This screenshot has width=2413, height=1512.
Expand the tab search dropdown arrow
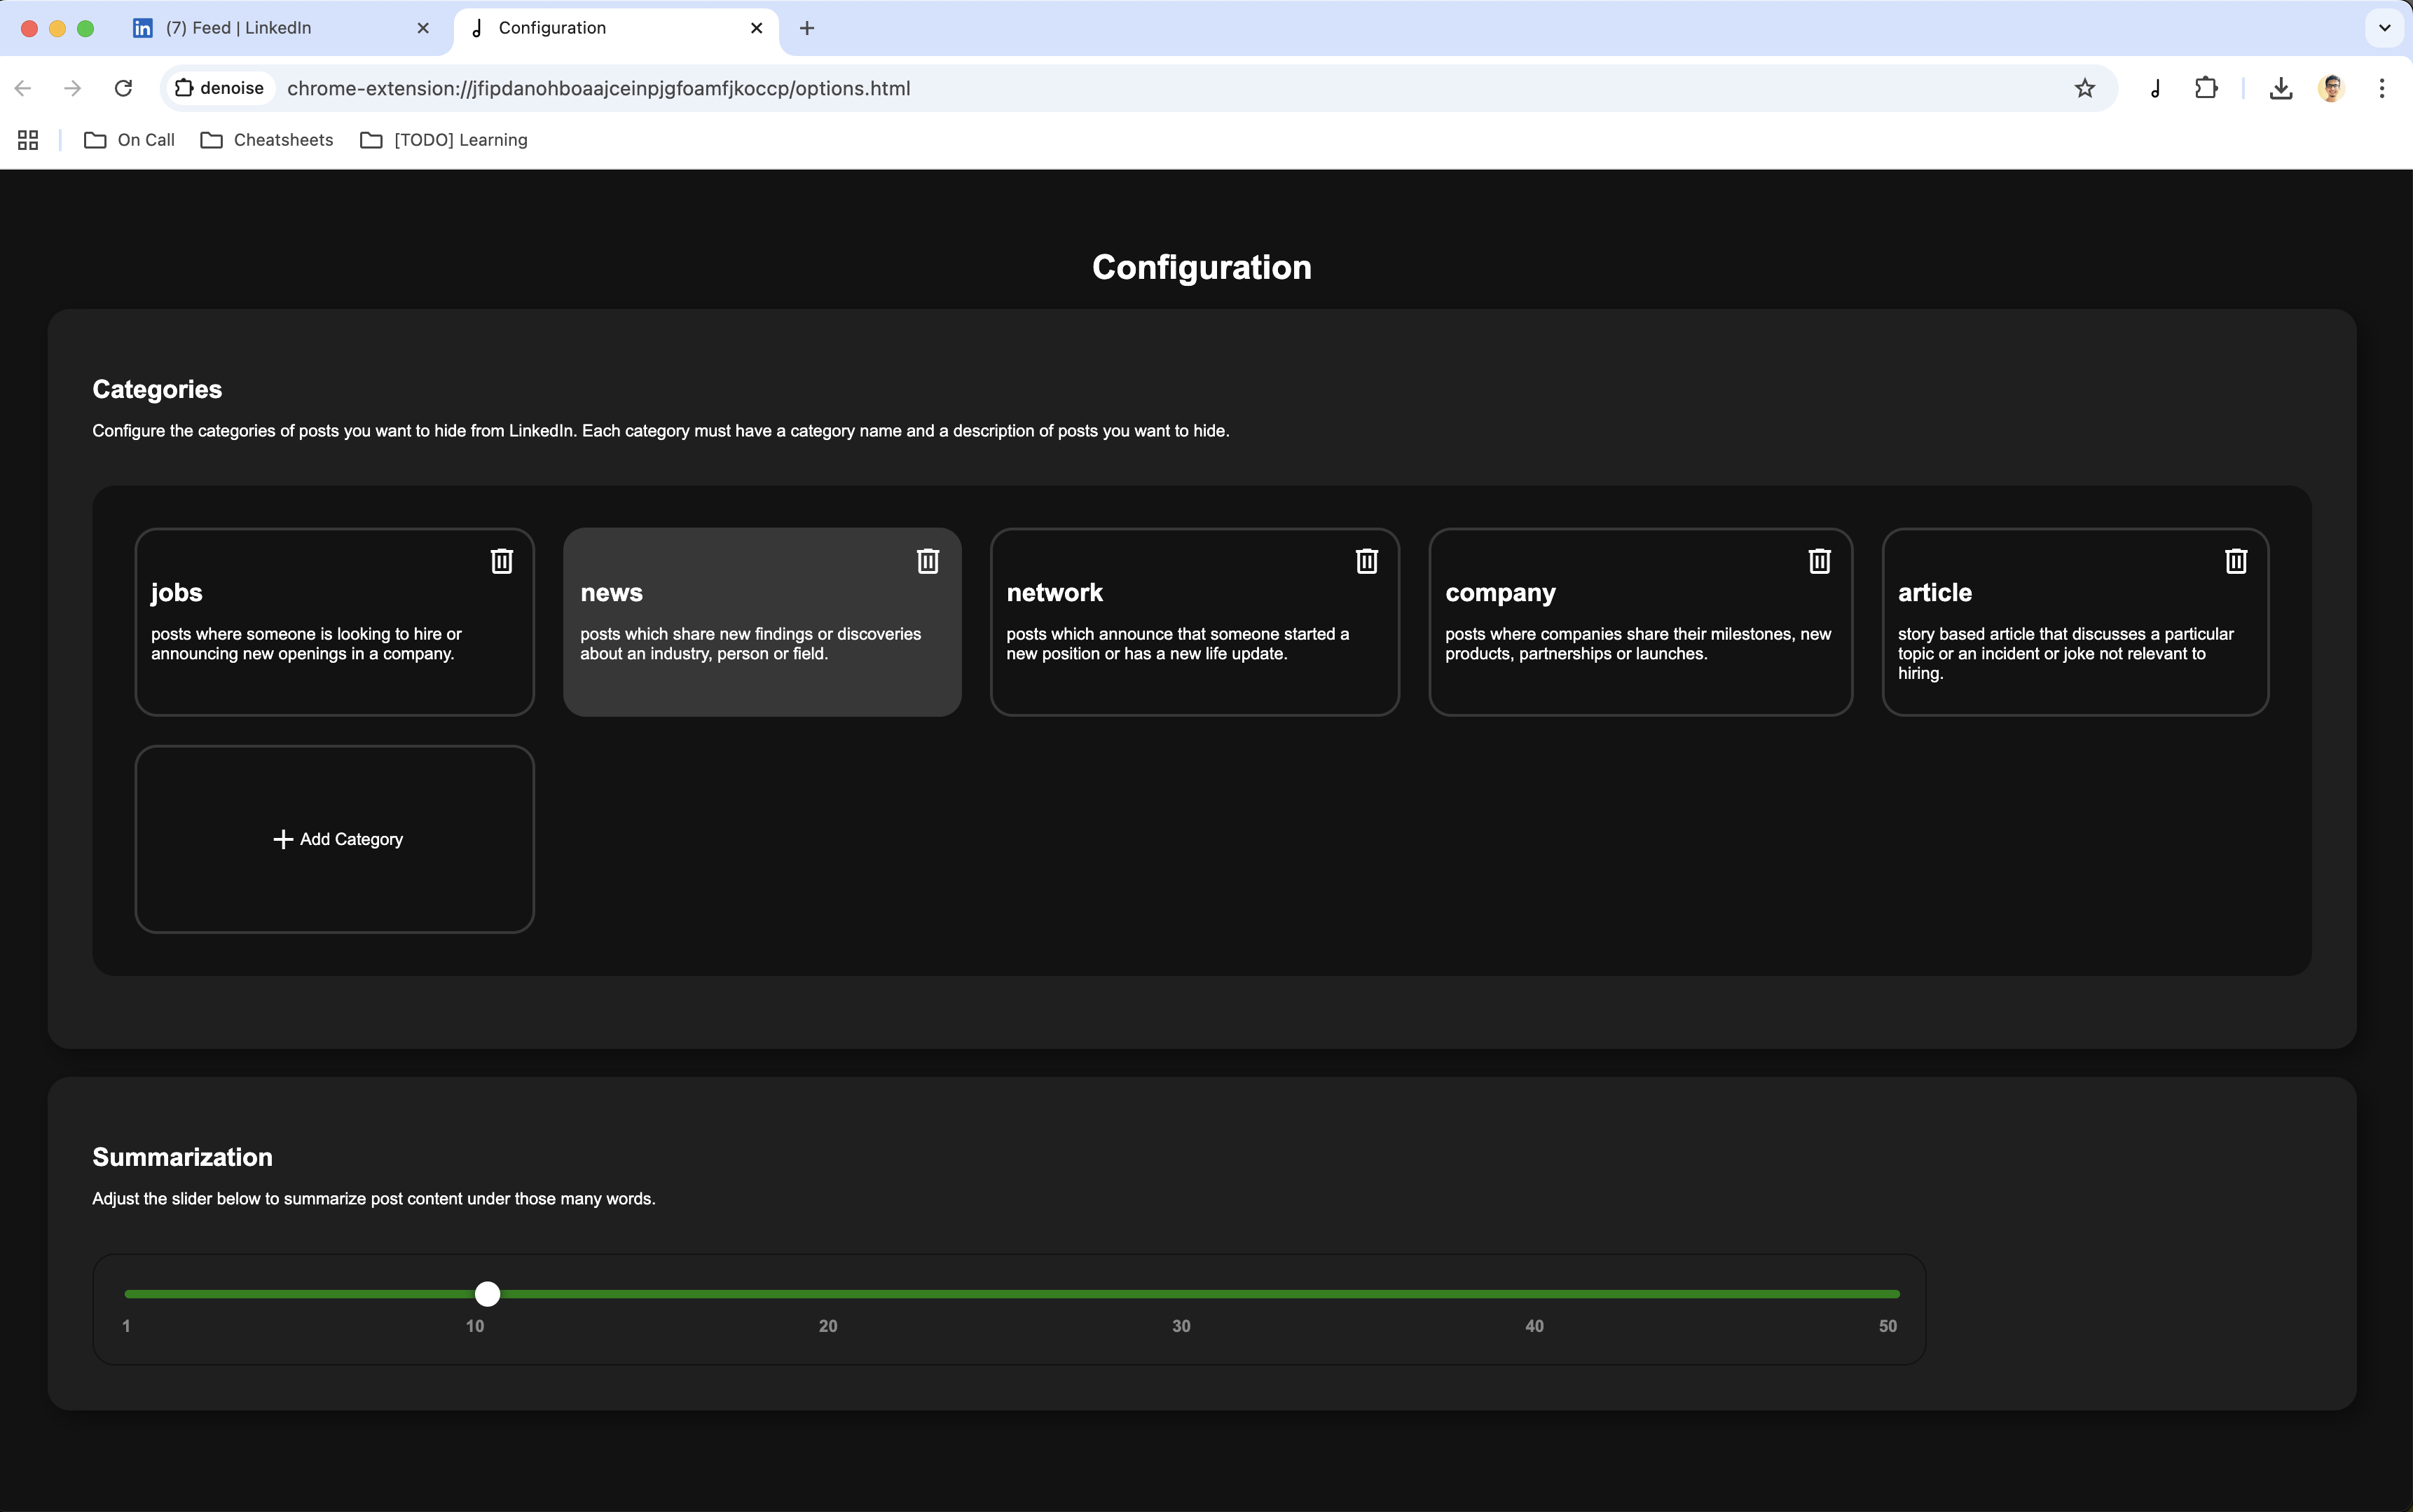[x=2384, y=28]
